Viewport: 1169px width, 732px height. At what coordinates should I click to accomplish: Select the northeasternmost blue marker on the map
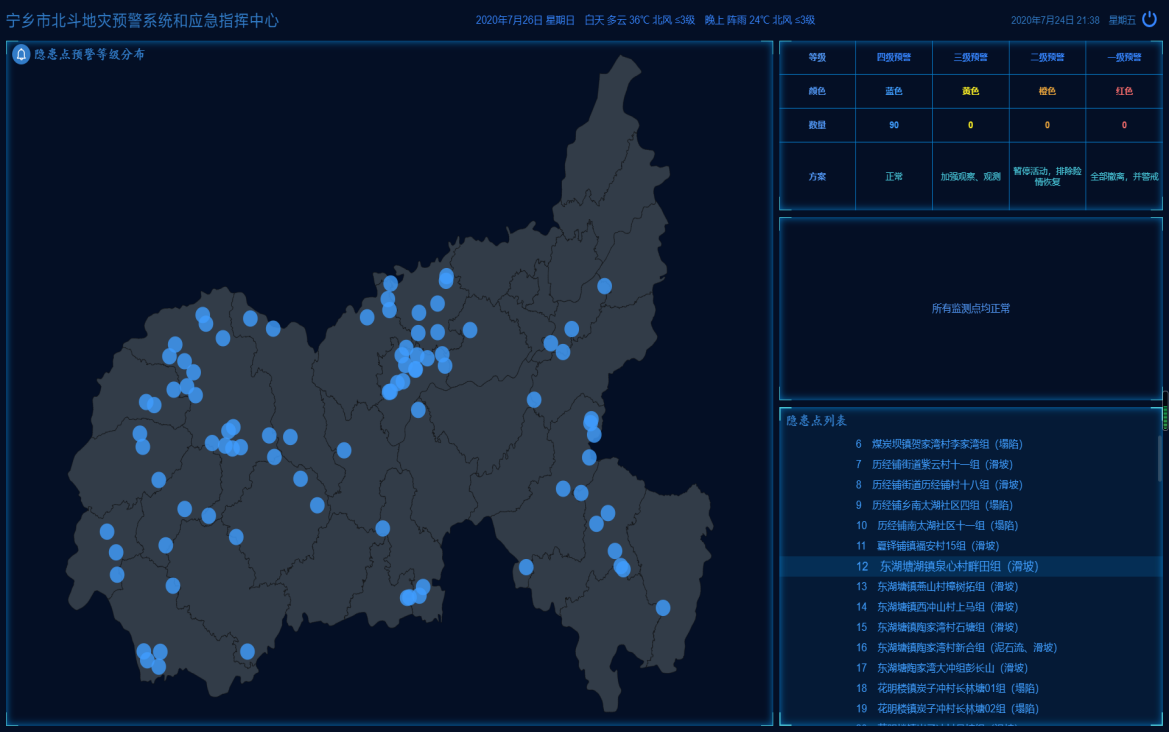tap(604, 286)
